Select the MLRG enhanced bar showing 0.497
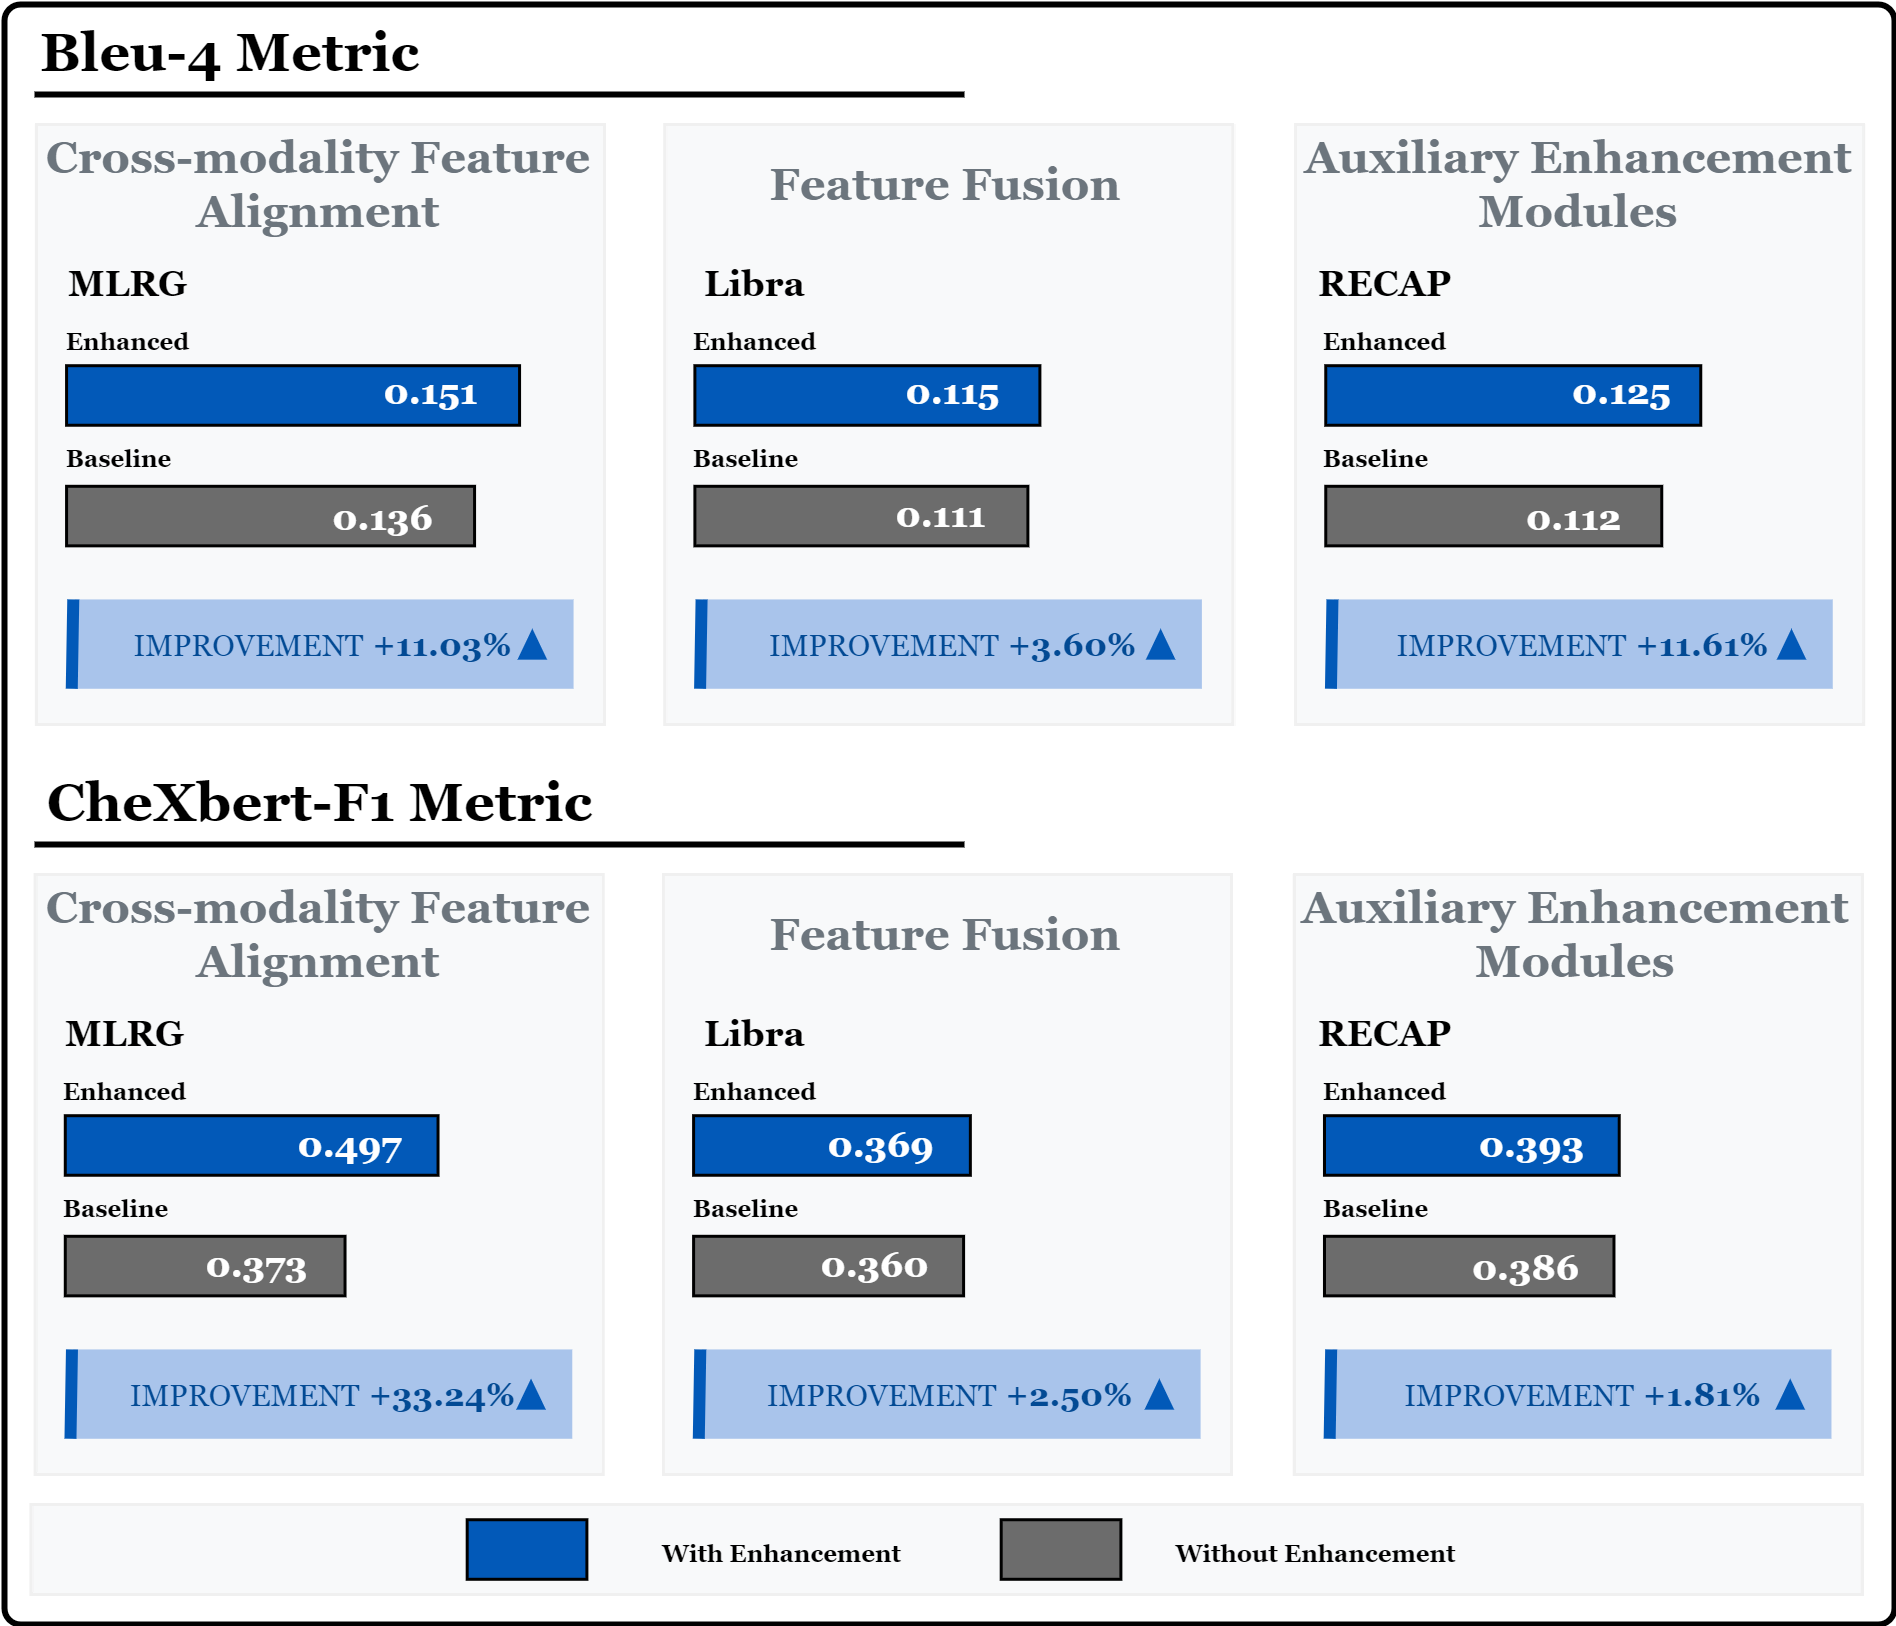Viewport: 1896px width, 1626px height. tap(251, 1145)
